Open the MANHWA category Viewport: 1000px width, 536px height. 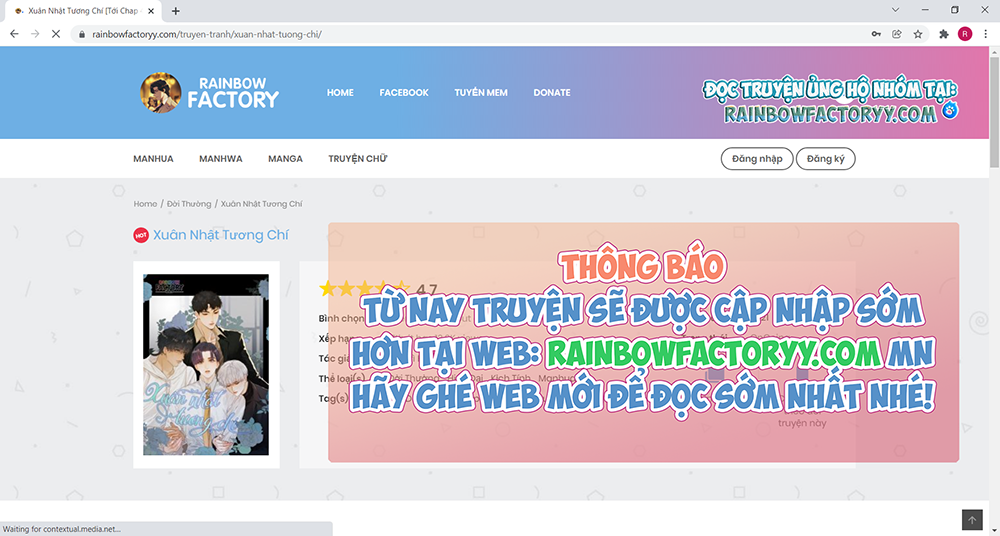[220, 159]
